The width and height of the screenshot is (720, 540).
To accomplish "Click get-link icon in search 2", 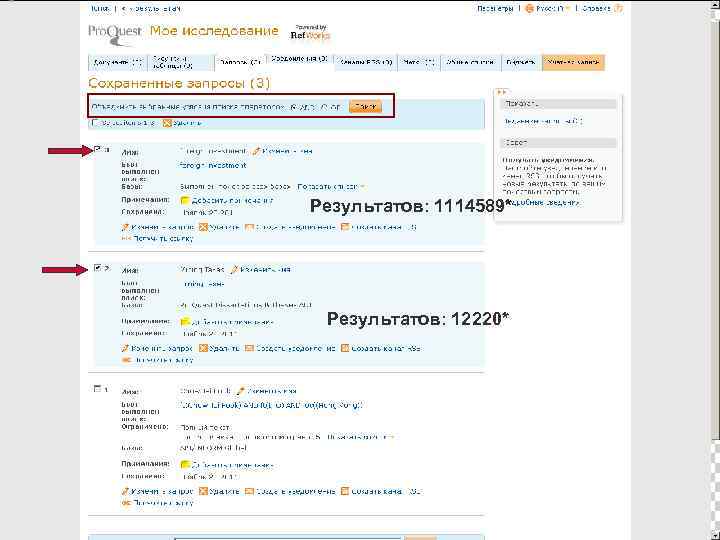I will (x=126, y=360).
